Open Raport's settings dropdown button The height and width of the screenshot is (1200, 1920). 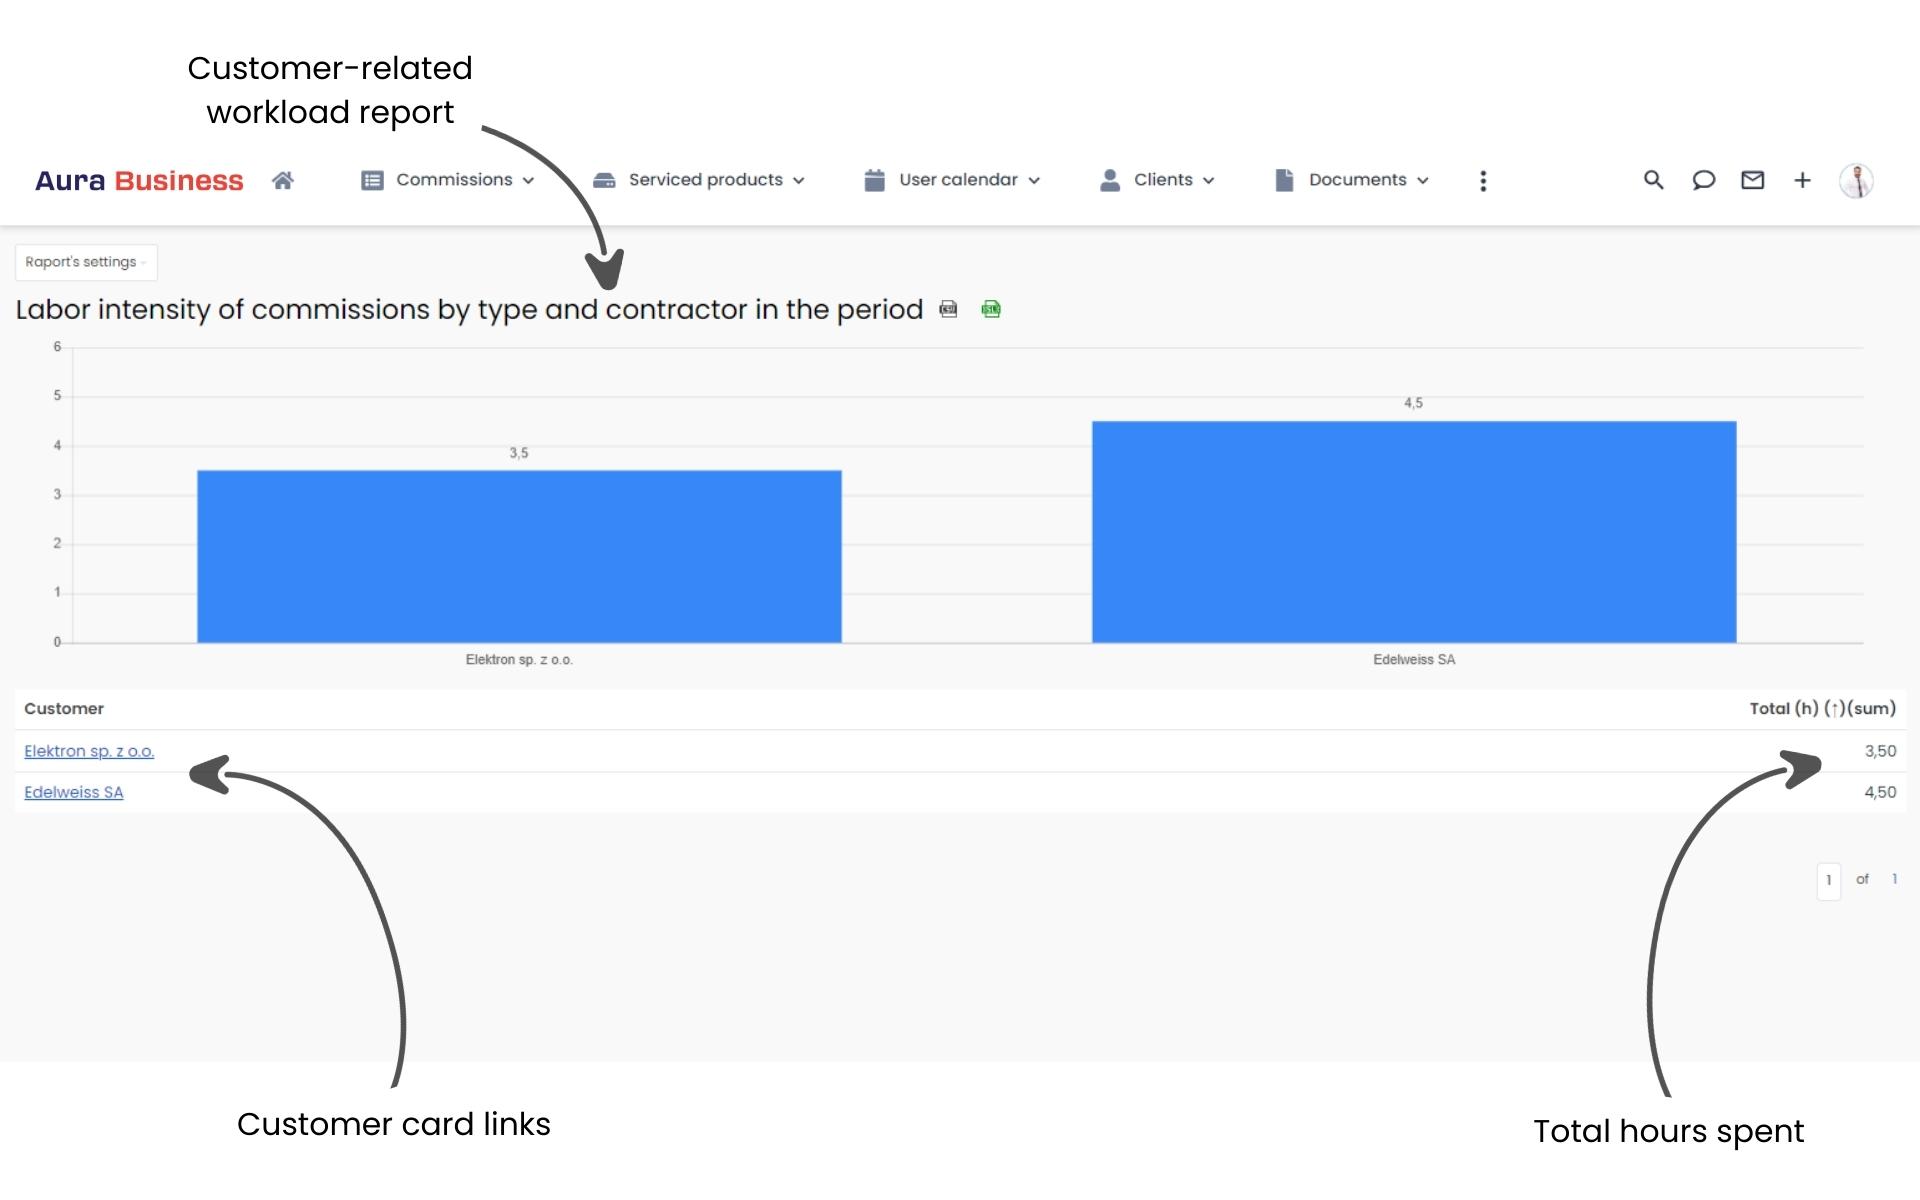click(86, 262)
